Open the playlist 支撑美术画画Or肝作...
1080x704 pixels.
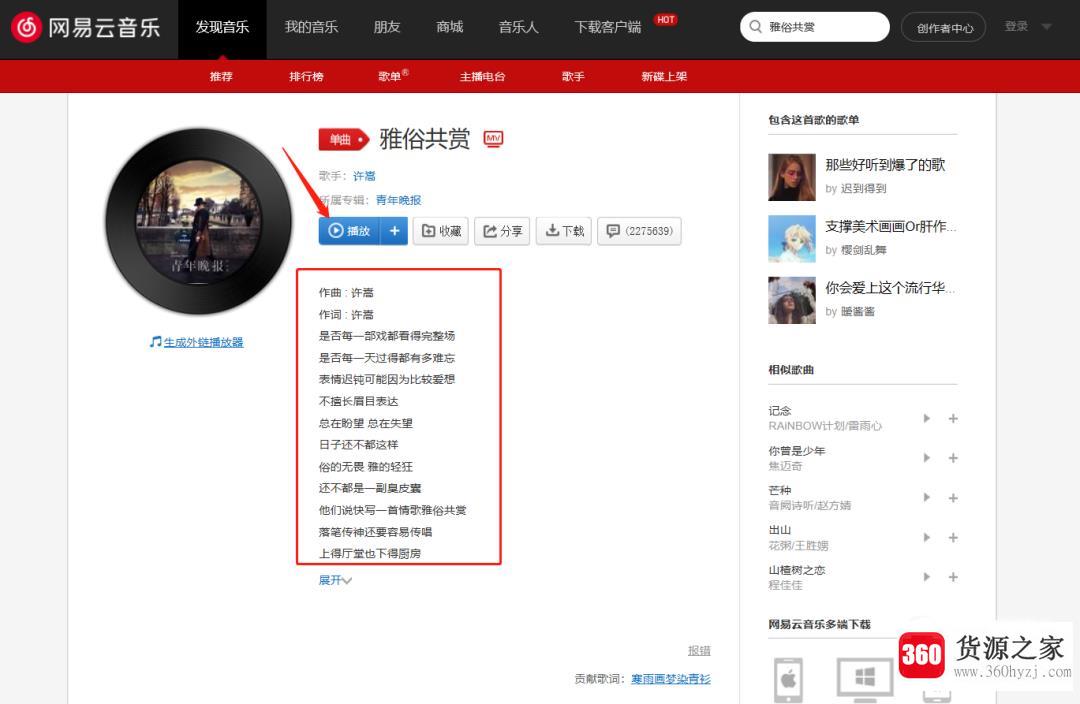click(x=891, y=227)
